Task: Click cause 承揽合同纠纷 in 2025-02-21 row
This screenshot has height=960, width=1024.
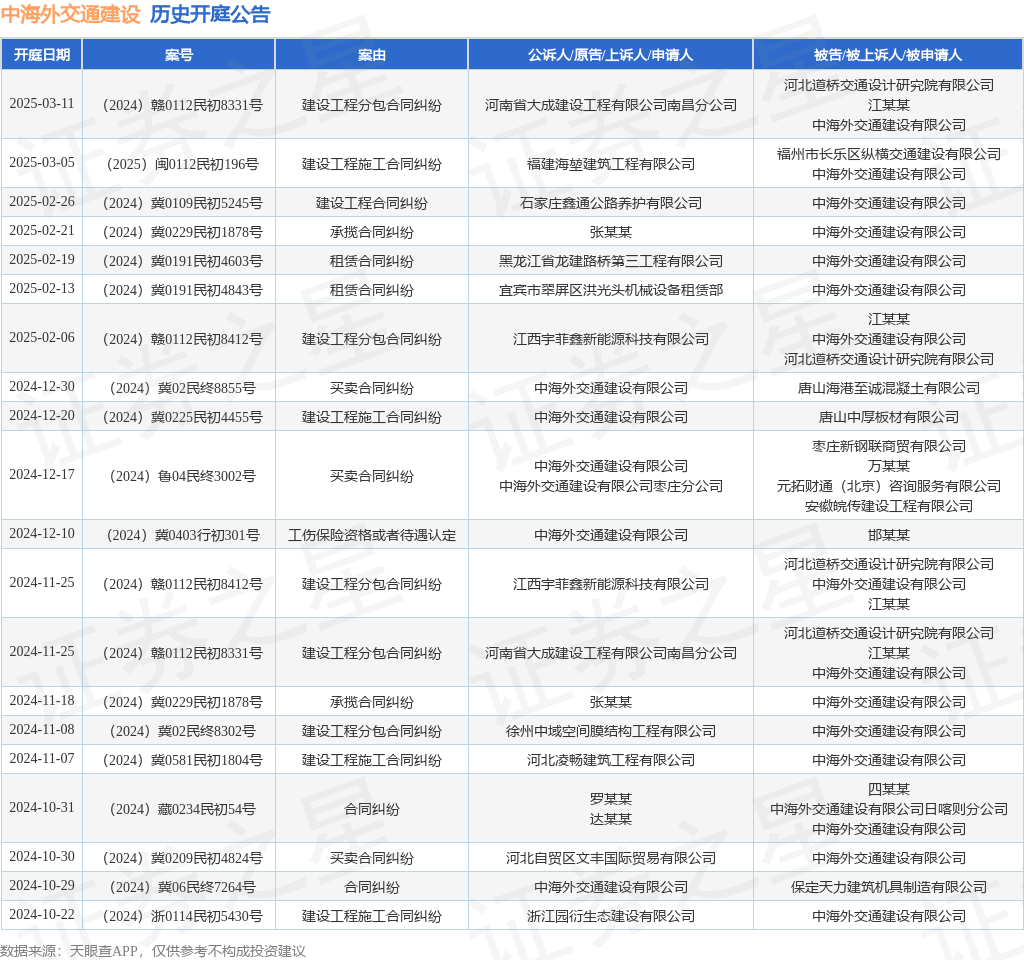Action: tap(372, 232)
